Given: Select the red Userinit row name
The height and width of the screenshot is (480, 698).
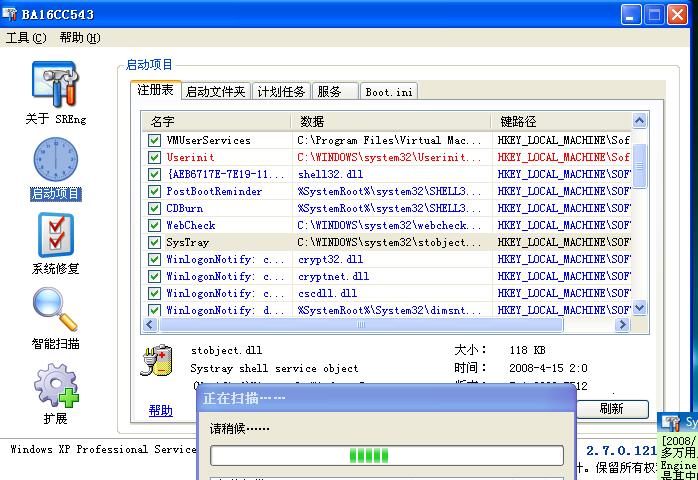Looking at the screenshot, I should pos(190,157).
